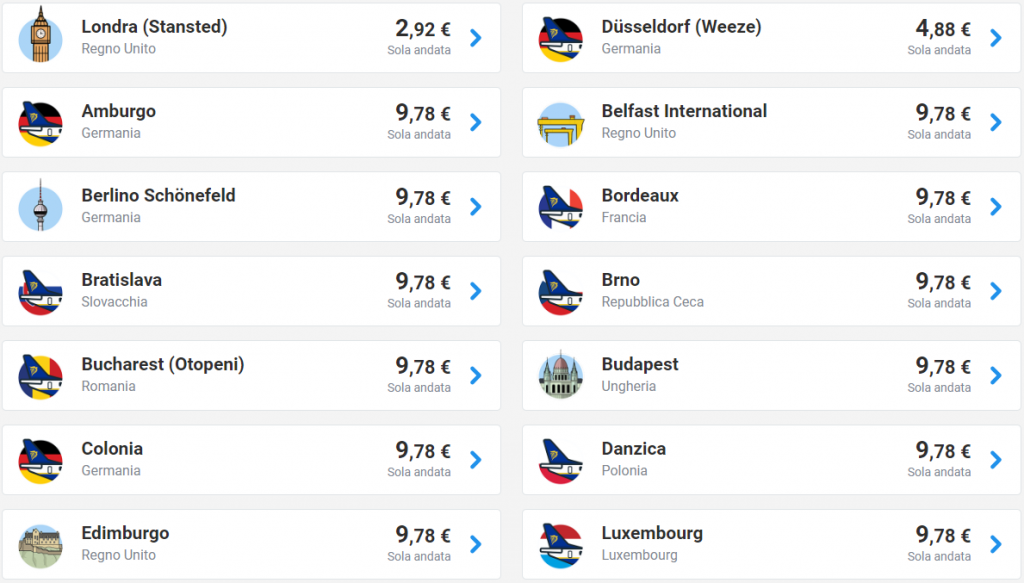Click the Budapest parliament building icon

(x=560, y=376)
